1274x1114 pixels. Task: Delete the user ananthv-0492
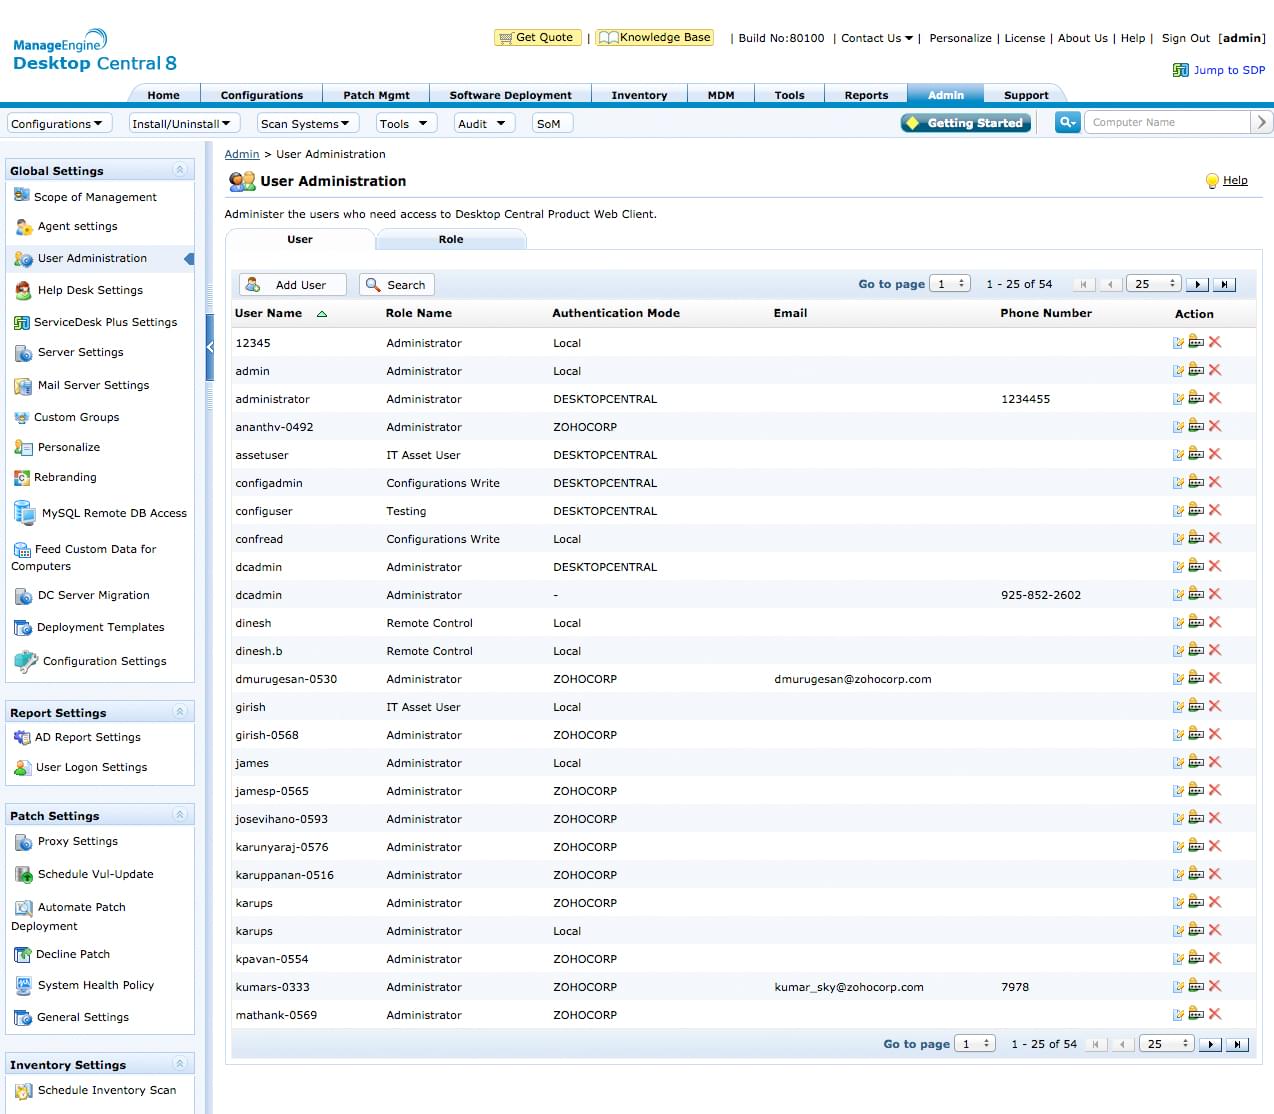click(1215, 426)
